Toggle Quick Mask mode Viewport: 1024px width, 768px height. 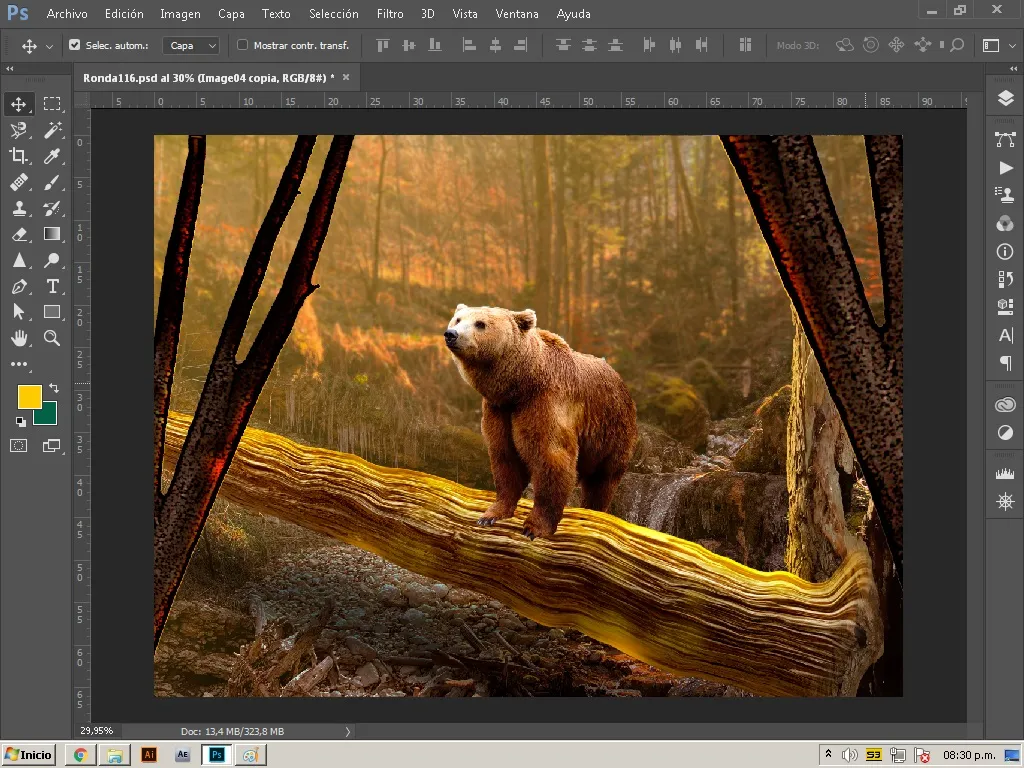[x=18, y=445]
